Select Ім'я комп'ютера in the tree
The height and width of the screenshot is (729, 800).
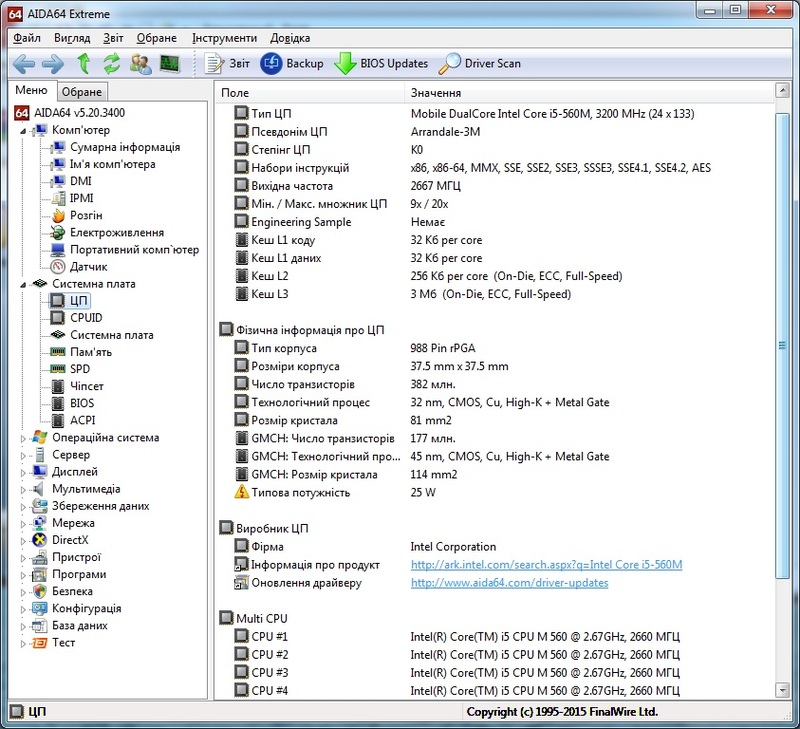coord(113,164)
